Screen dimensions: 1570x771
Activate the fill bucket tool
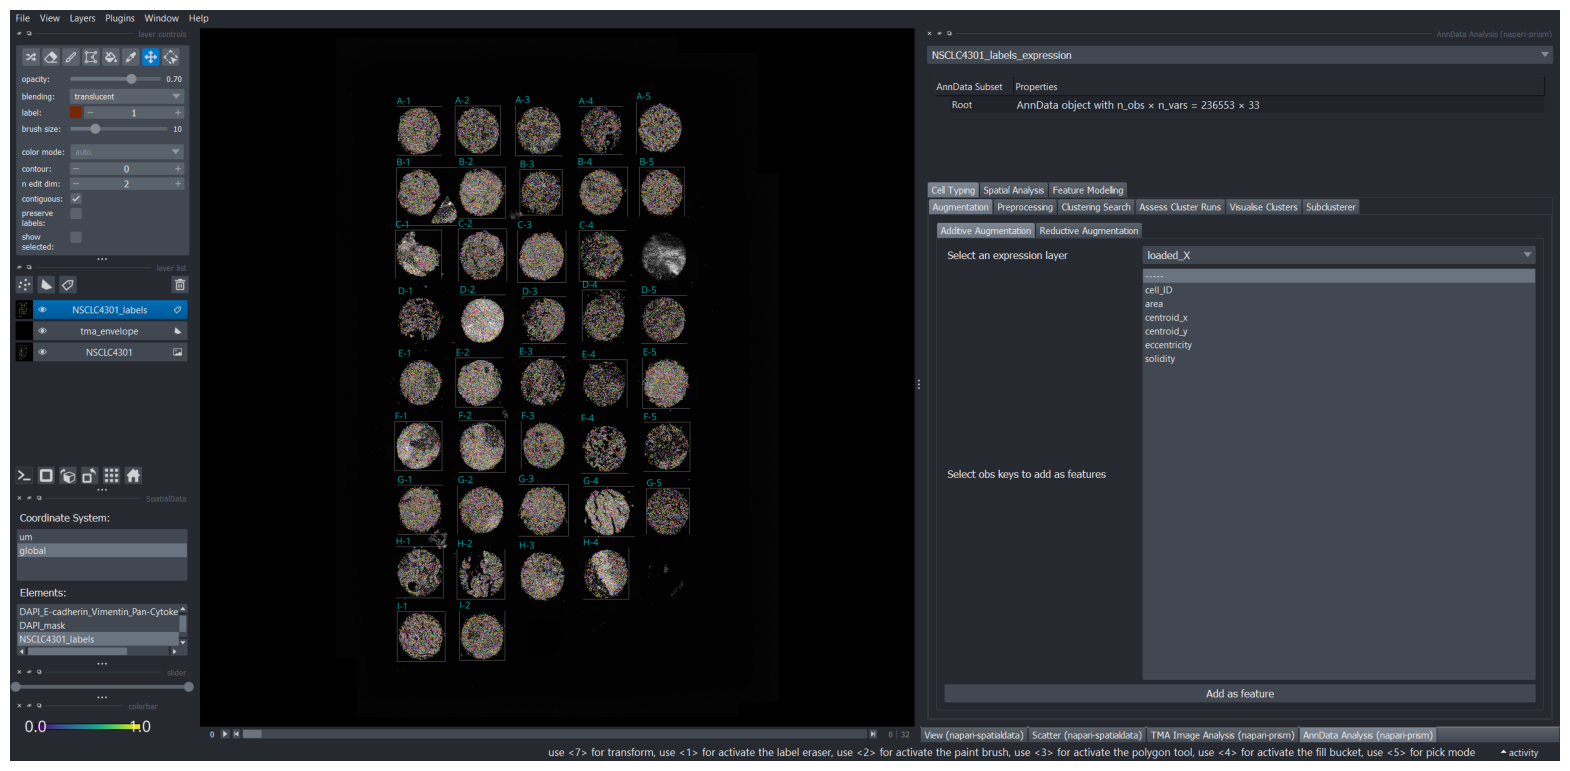click(111, 57)
